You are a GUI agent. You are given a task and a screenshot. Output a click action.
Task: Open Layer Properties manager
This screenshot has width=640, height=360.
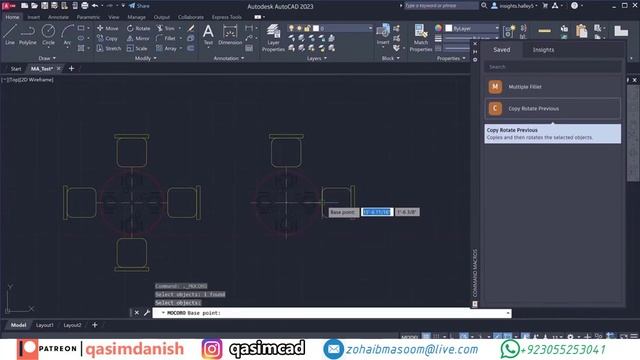[x=273, y=38]
